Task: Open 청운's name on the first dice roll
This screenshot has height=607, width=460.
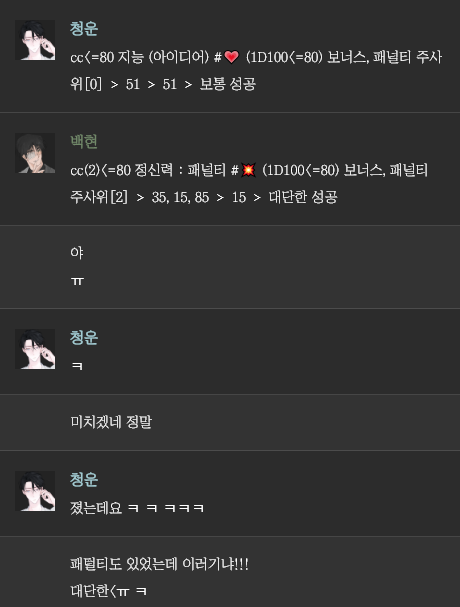Action: [x=84, y=29]
